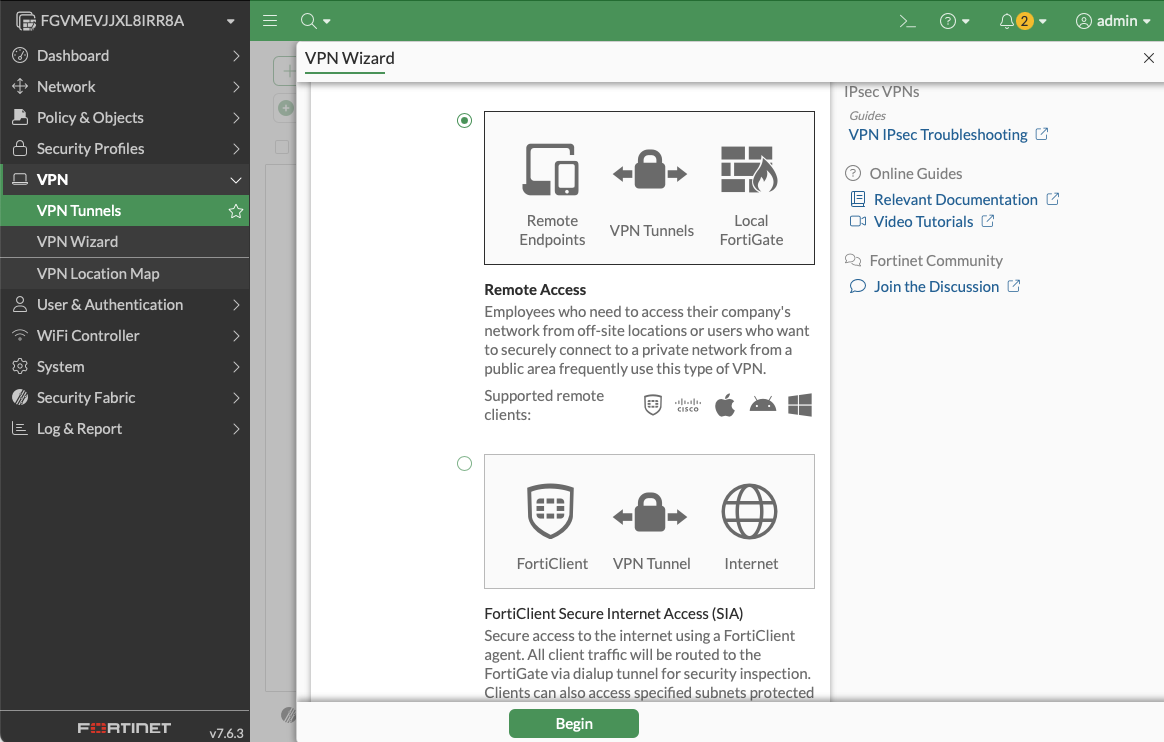
Task: Click the Network arrows icon
Action: point(20,87)
